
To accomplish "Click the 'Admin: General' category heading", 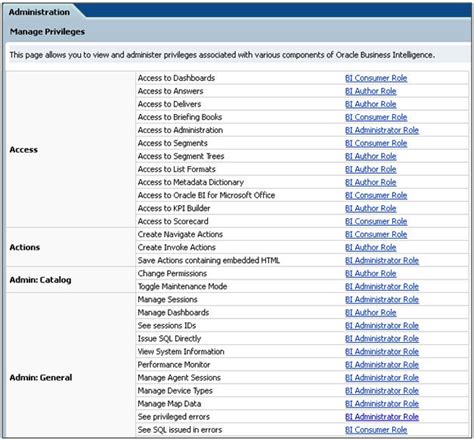I will point(41,377).
